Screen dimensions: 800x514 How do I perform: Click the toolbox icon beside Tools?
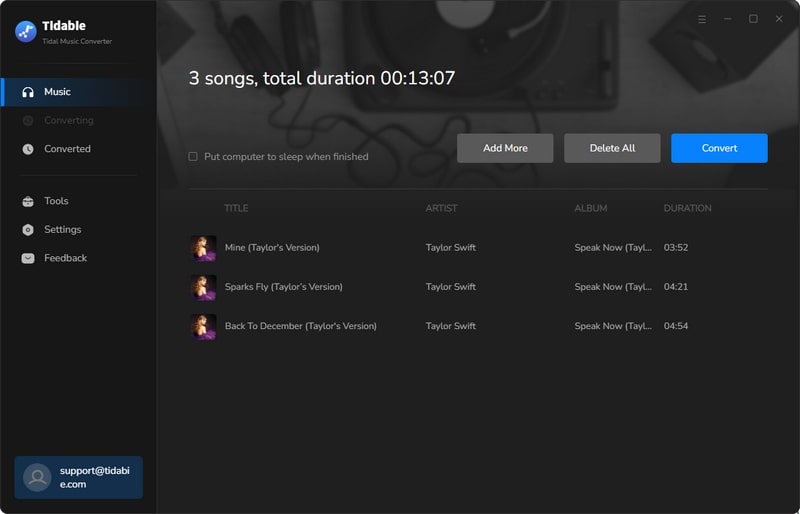click(x=27, y=201)
